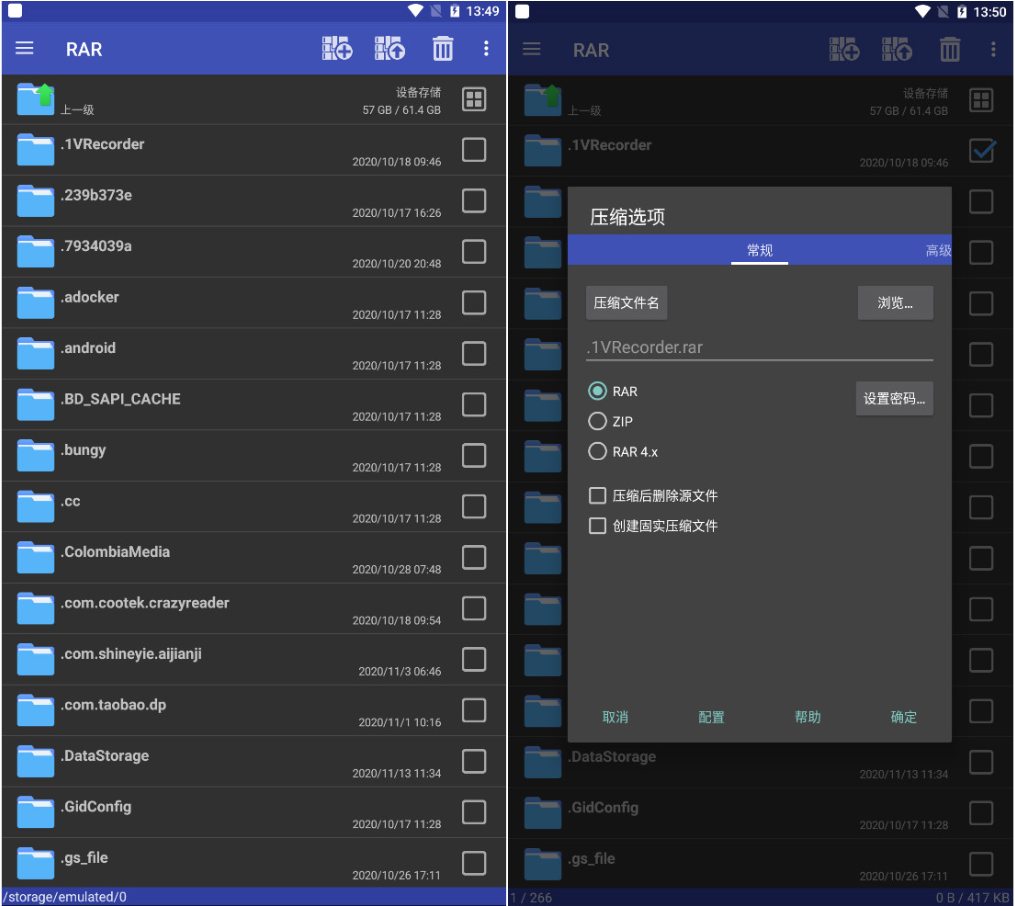Tap the .bungy folder name text

pos(83,450)
